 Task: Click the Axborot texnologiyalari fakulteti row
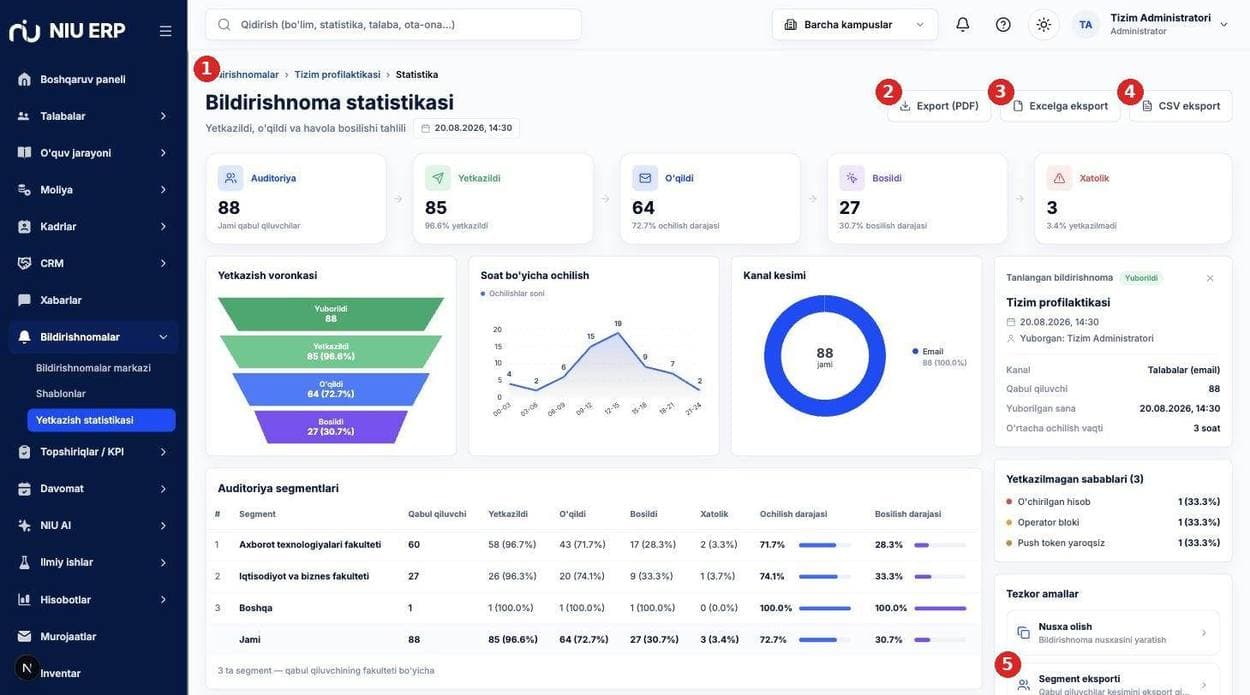coord(594,545)
